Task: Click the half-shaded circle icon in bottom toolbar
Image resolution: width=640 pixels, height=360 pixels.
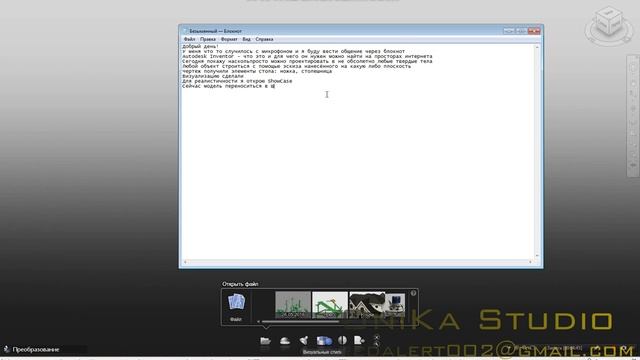Action: click(x=342, y=340)
